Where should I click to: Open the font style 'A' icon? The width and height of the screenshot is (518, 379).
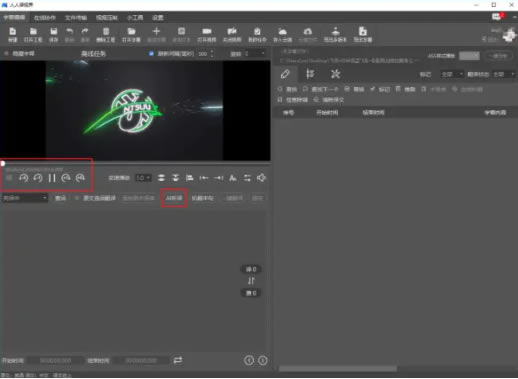click(x=233, y=178)
